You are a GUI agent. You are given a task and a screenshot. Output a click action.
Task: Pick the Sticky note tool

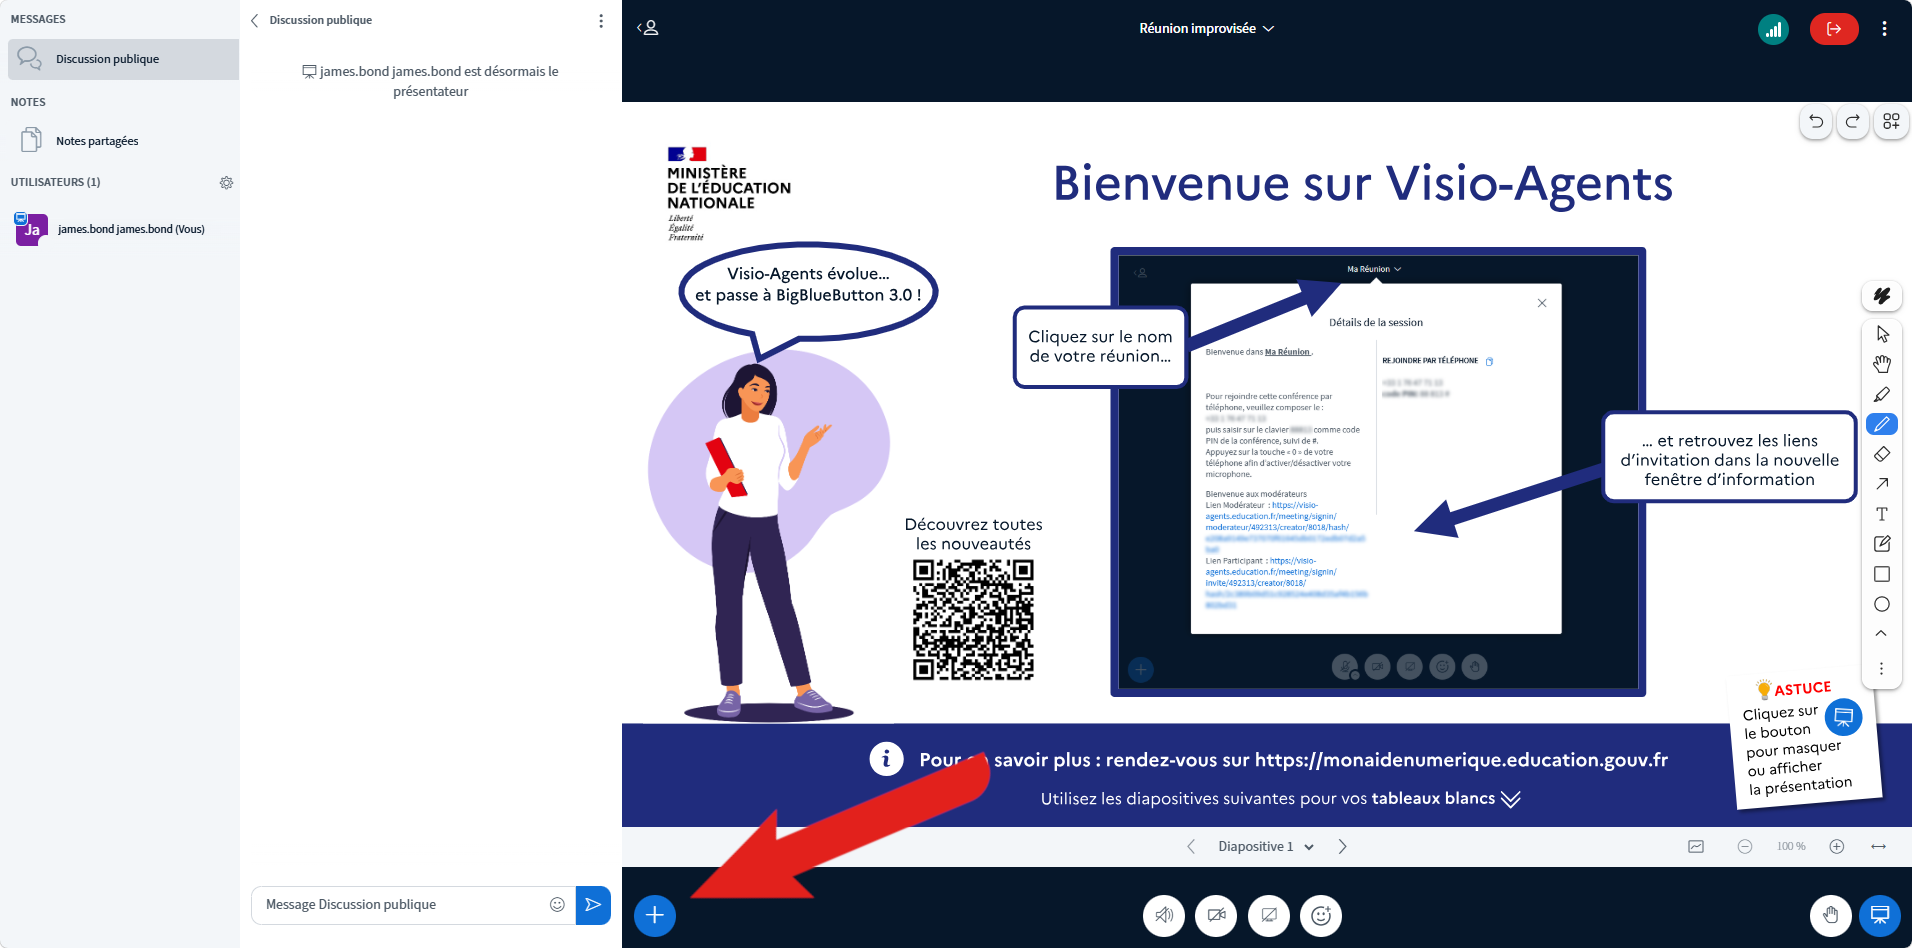point(1882,544)
